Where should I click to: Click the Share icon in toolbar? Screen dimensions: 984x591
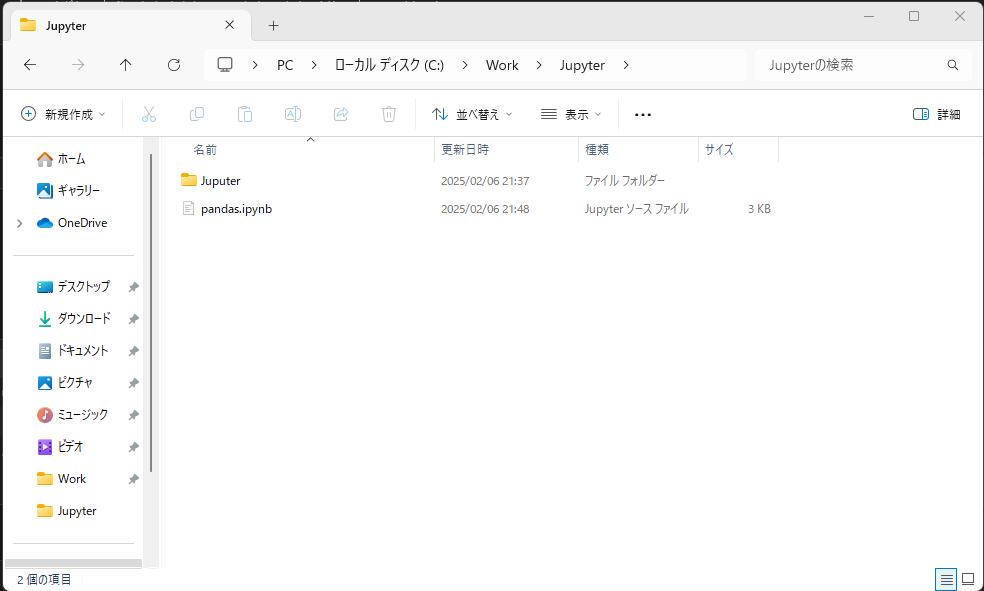tap(341, 114)
